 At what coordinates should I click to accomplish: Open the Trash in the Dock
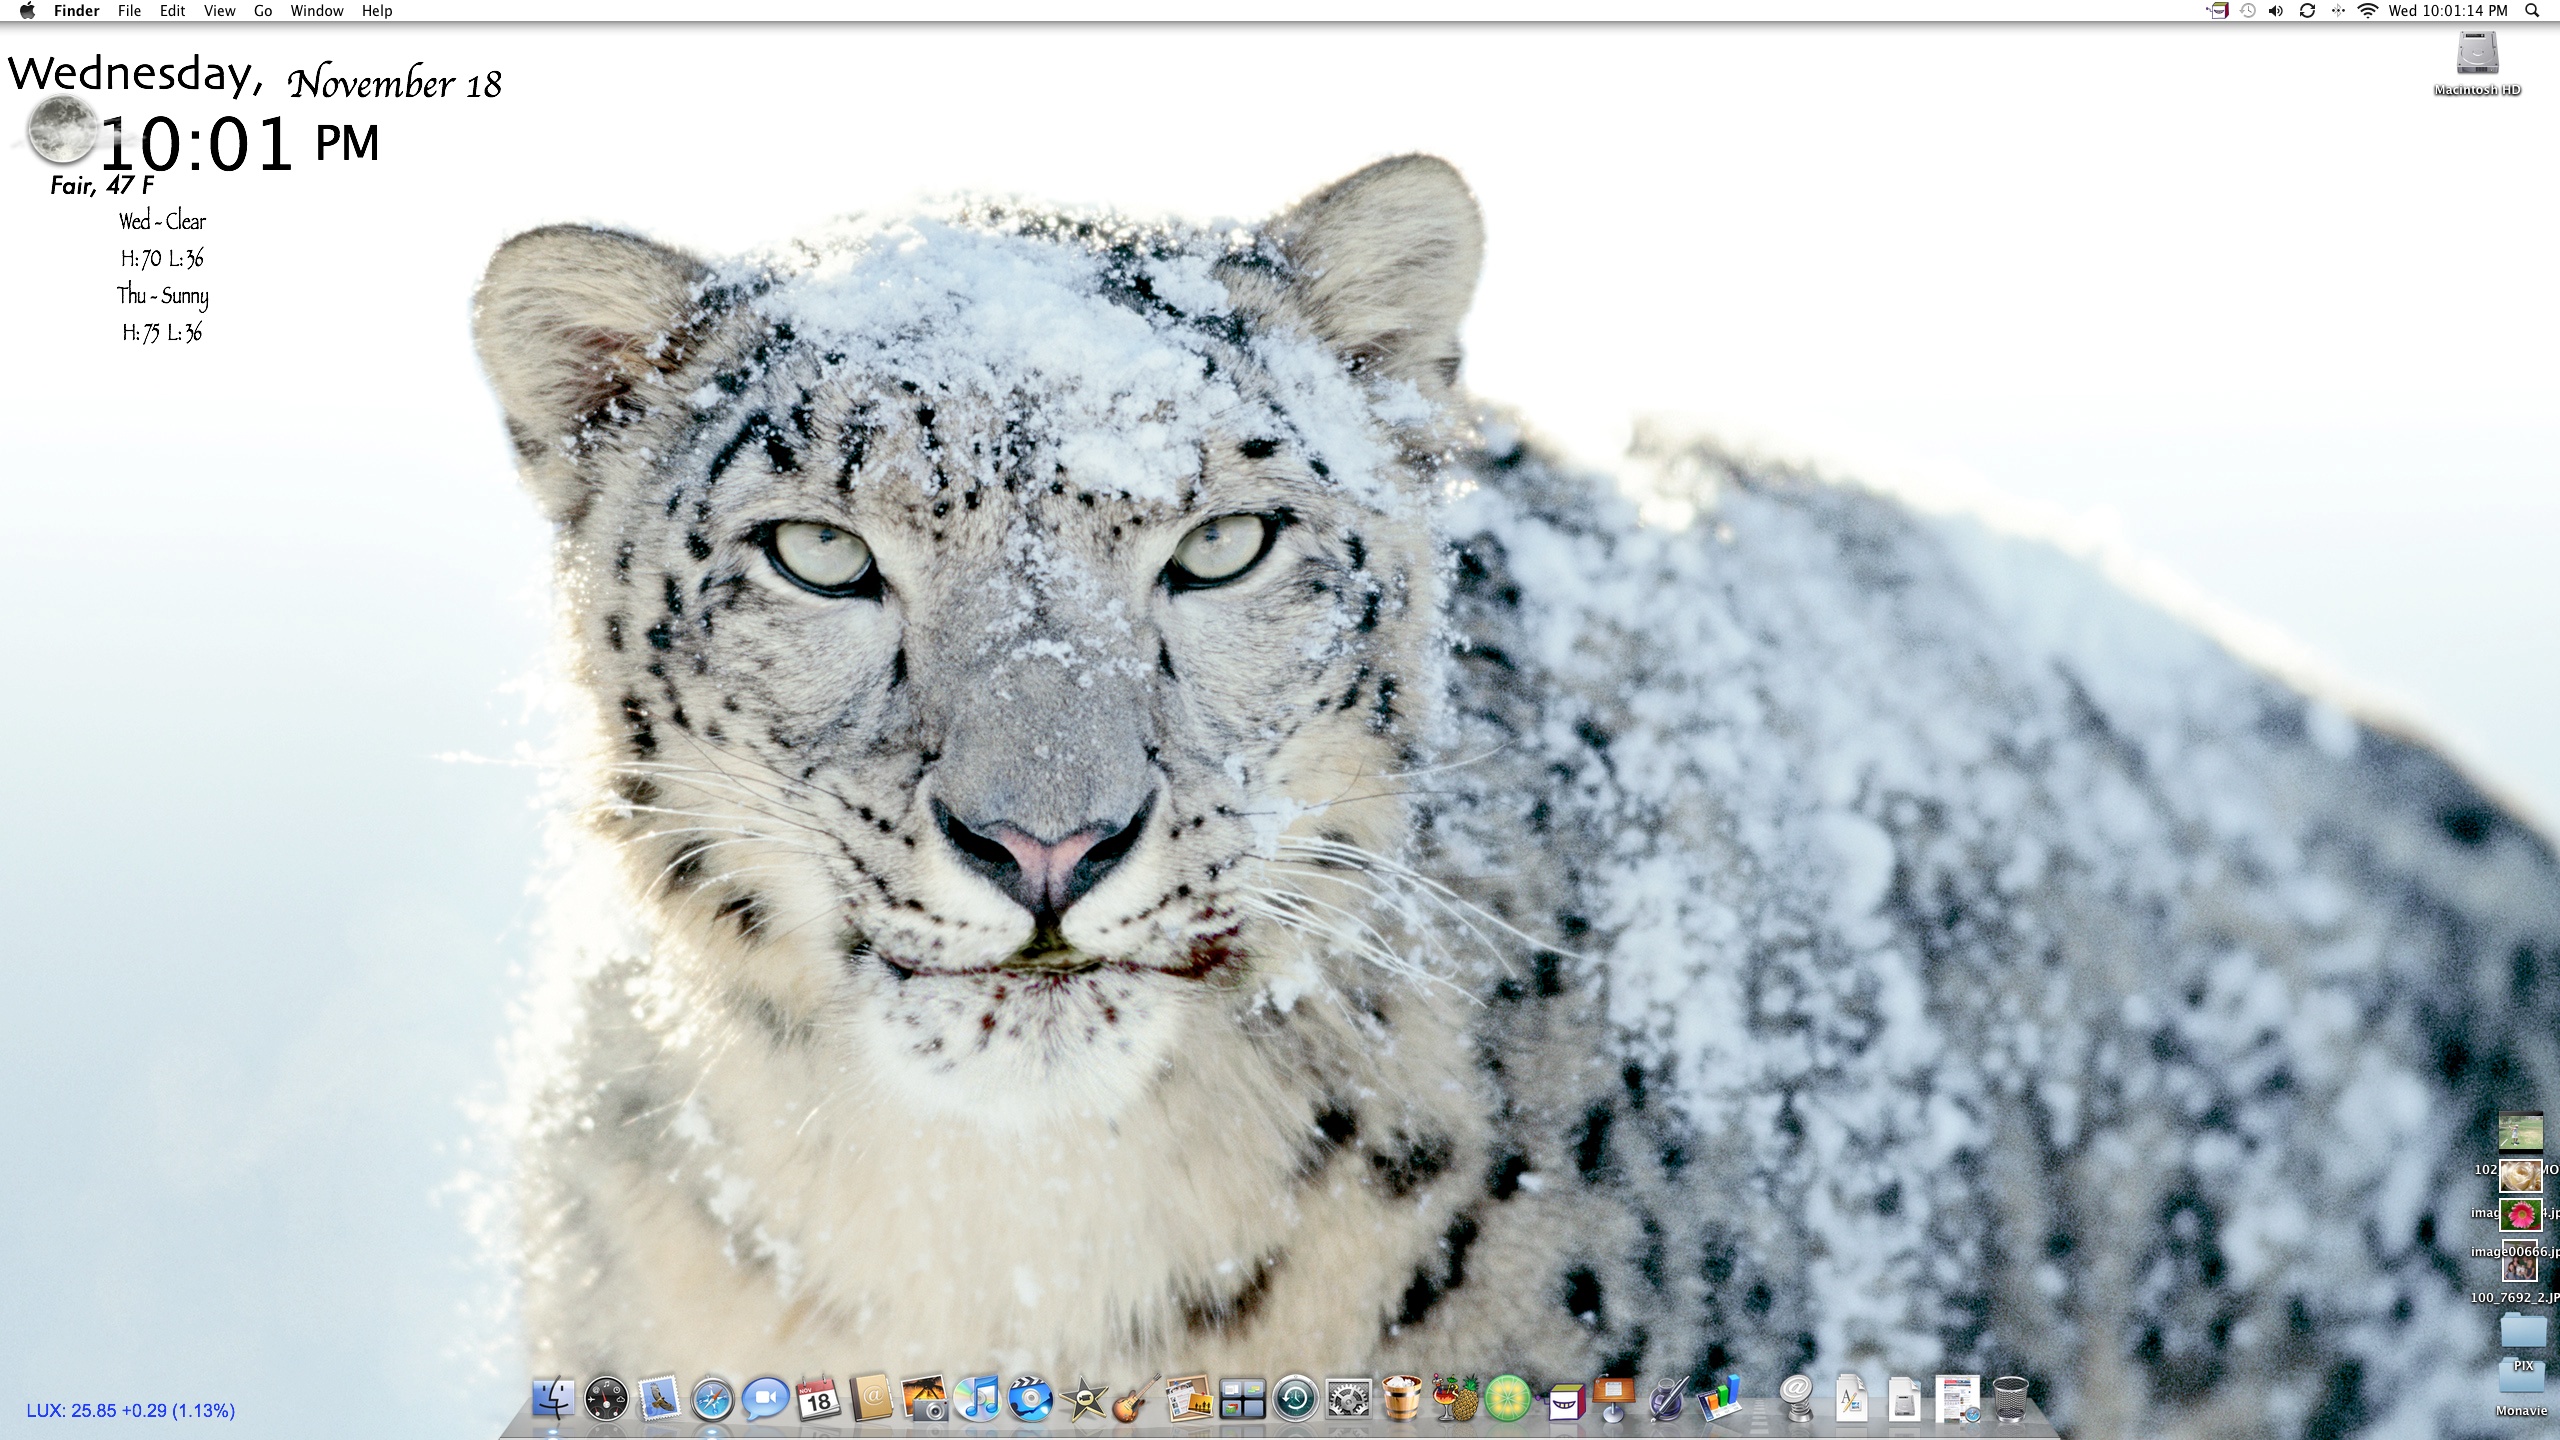point(2010,1397)
